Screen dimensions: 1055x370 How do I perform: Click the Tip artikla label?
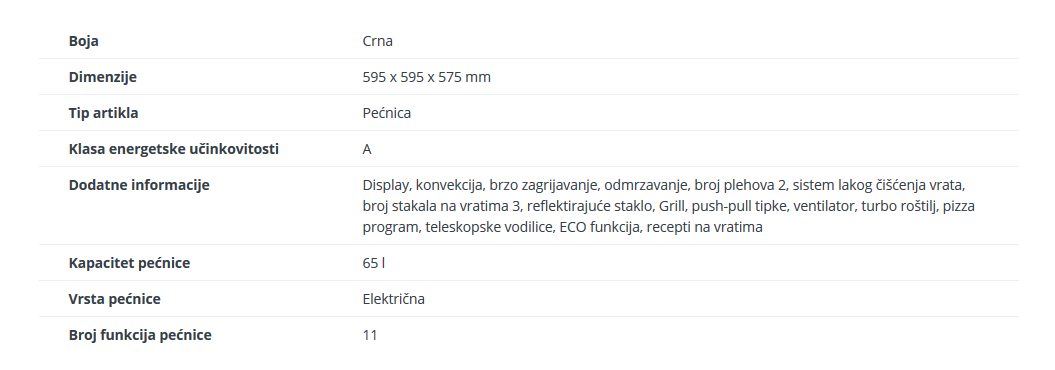click(104, 113)
